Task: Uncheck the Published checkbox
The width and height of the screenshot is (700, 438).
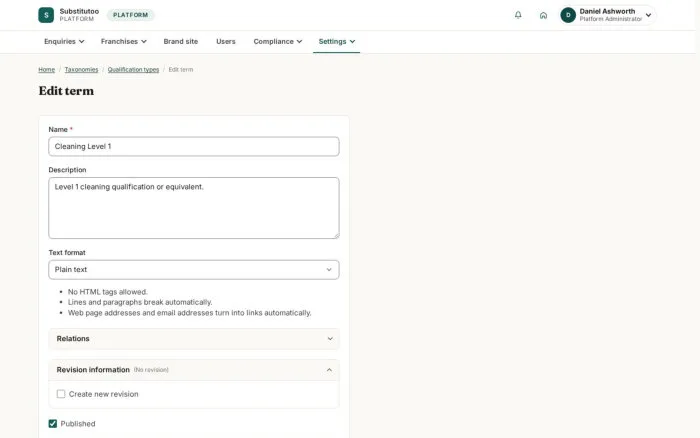Action: point(53,423)
